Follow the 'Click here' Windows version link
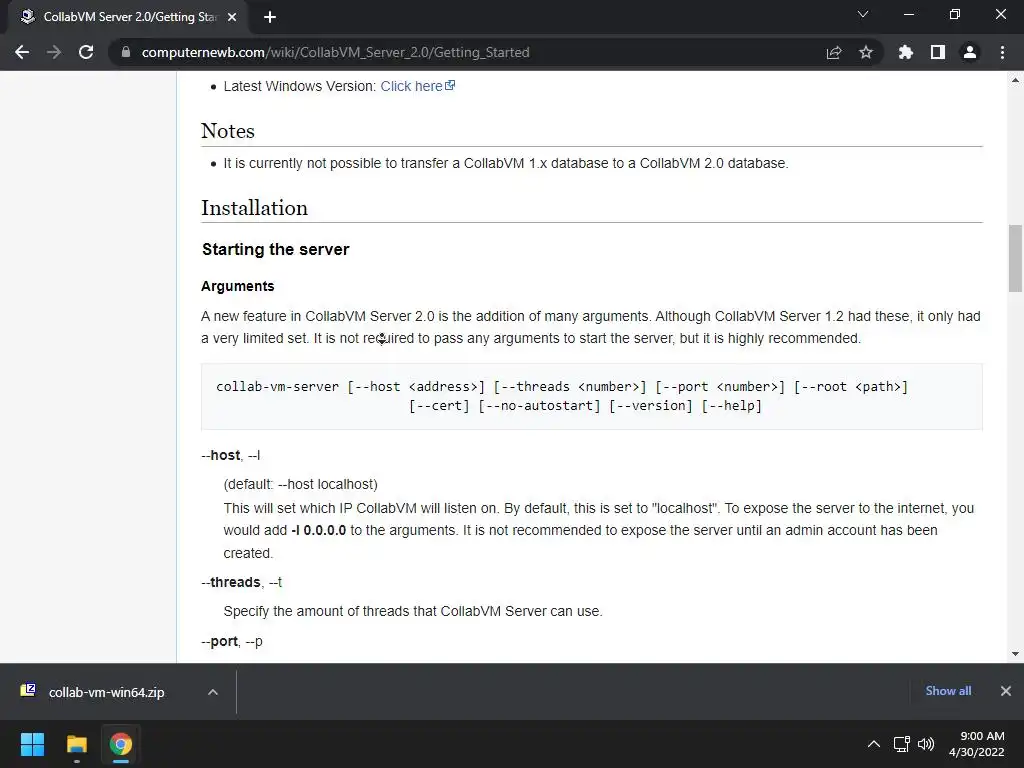1024x768 pixels. pos(417,86)
